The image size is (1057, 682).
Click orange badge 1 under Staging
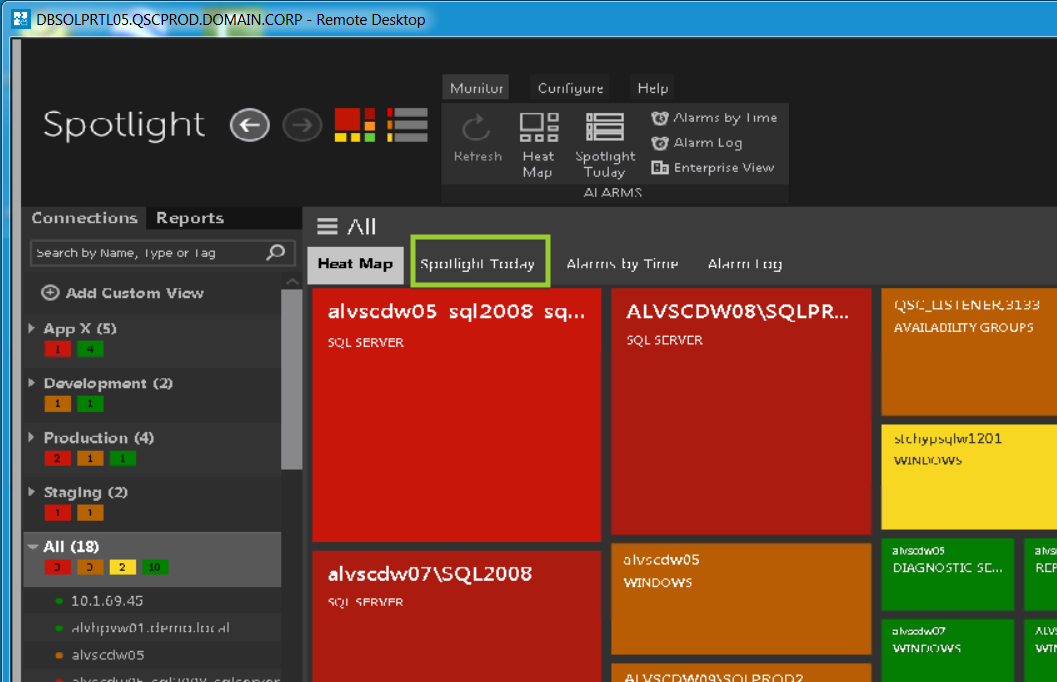click(x=90, y=513)
